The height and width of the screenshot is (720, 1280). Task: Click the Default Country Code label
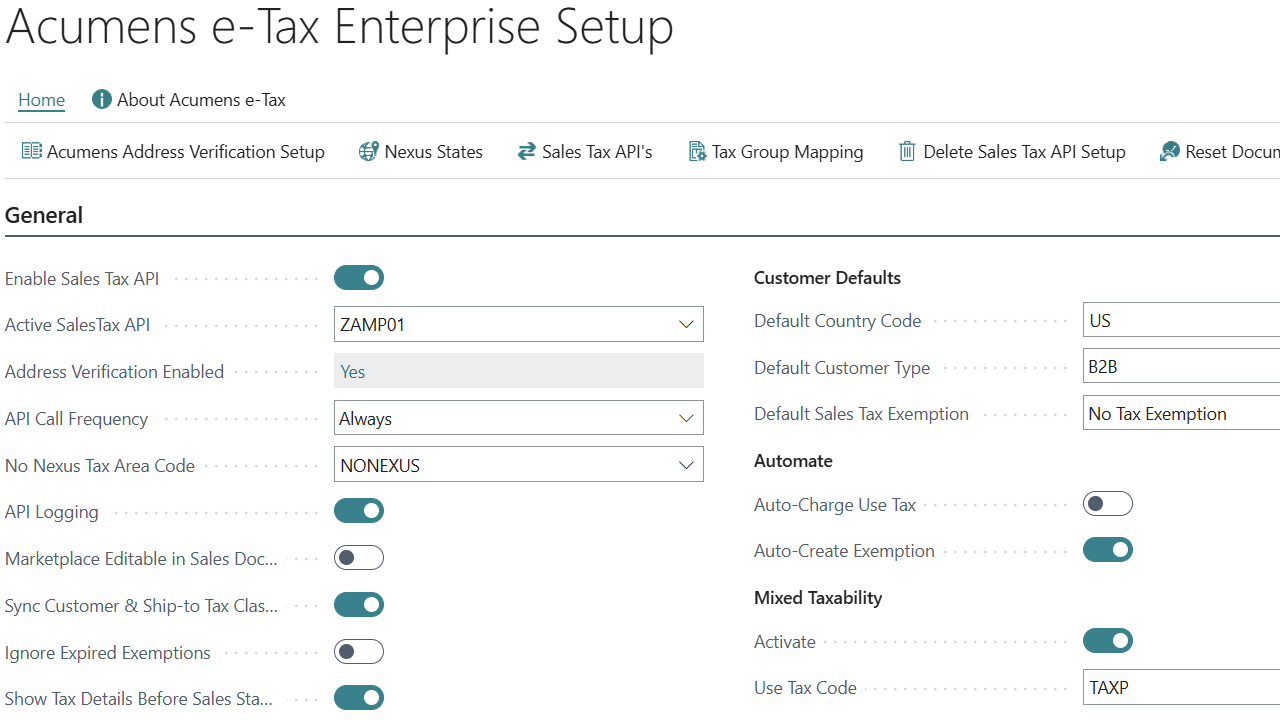[x=838, y=321]
